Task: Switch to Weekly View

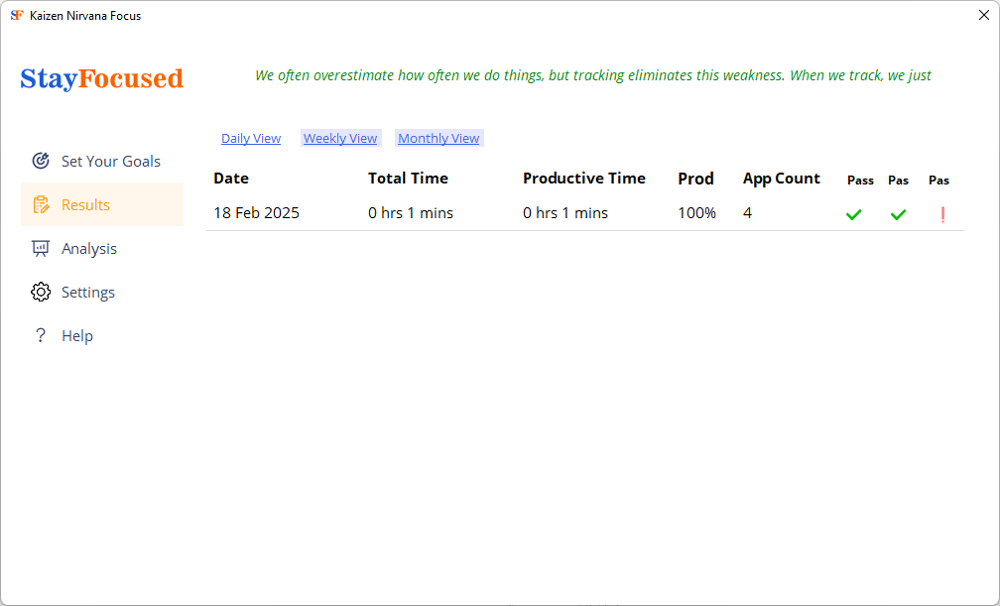Action: [x=340, y=139]
